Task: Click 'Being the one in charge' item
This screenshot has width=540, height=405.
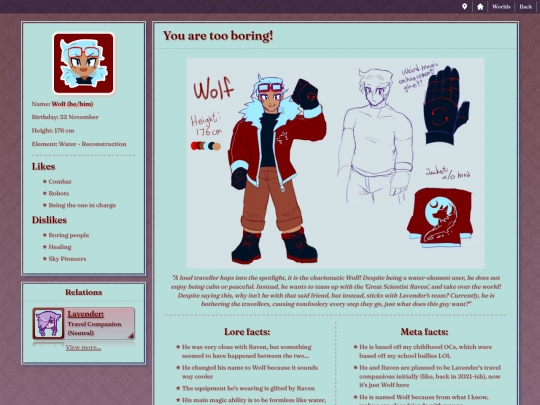Action: click(82, 205)
